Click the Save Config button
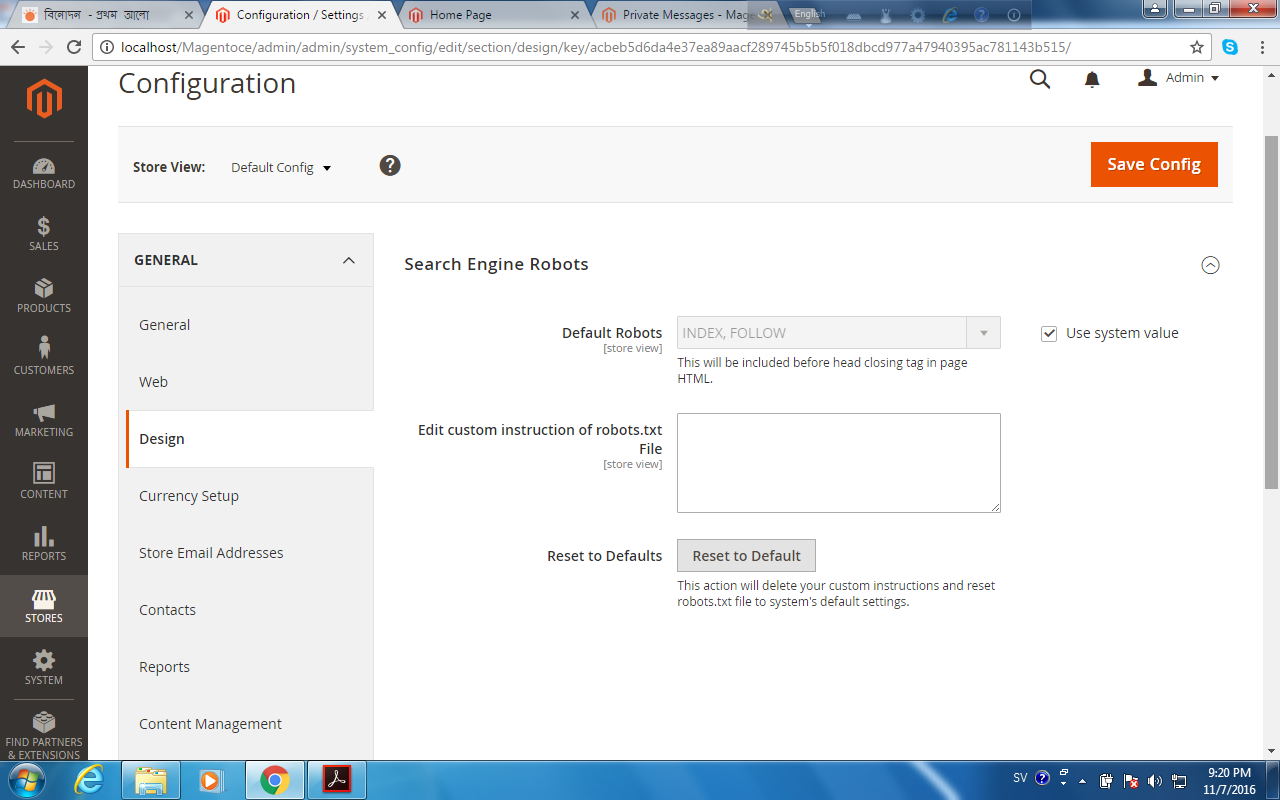The height and width of the screenshot is (800, 1280). pyautogui.click(x=1154, y=164)
